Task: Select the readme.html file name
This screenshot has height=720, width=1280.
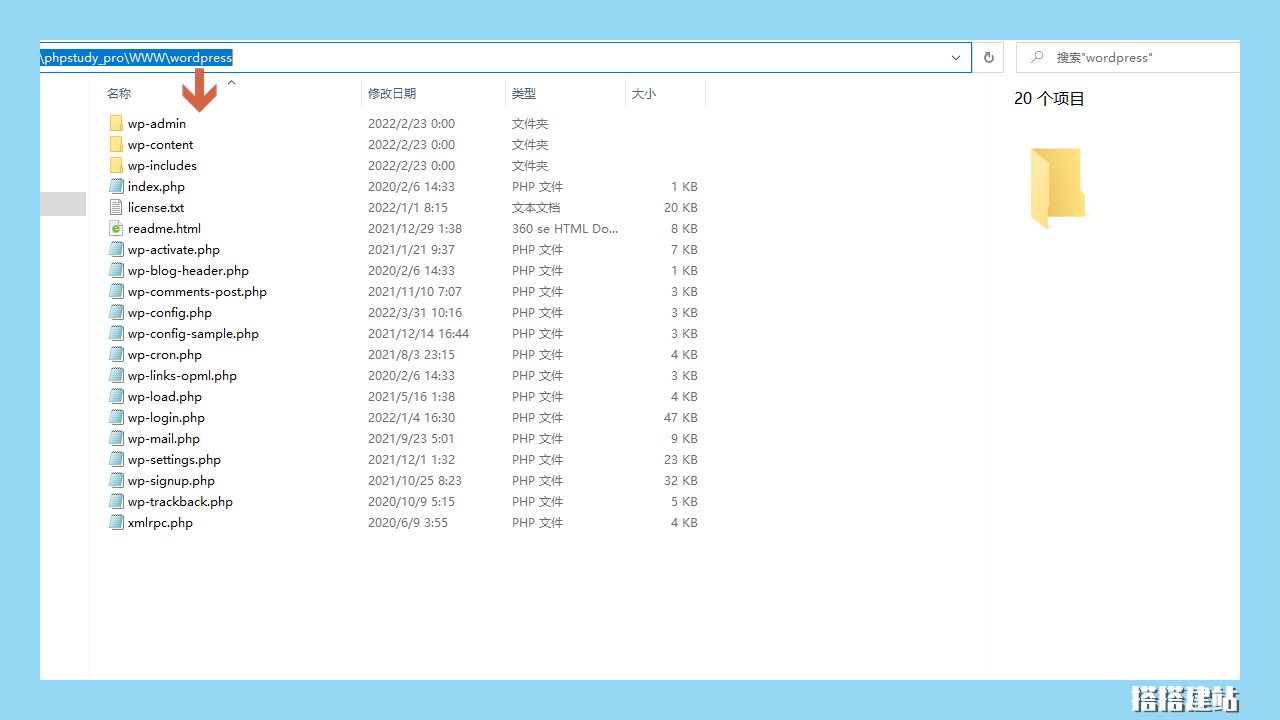Action: pyautogui.click(x=164, y=229)
